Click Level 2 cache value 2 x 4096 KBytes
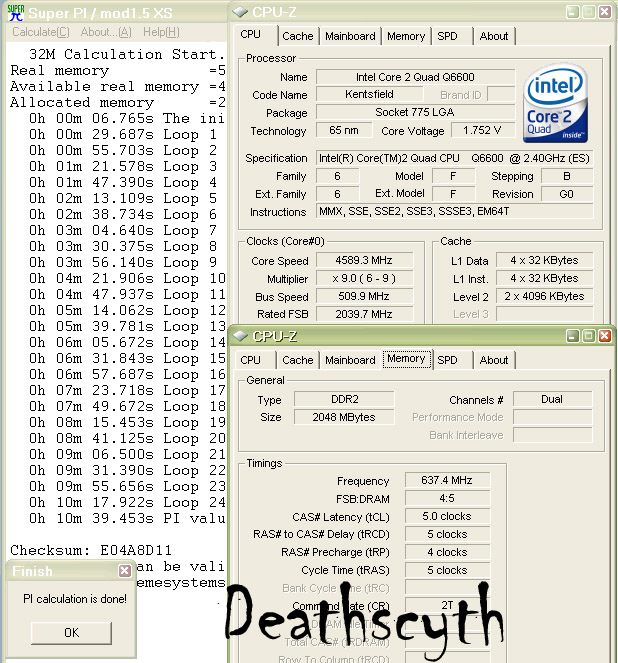 [x=544, y=296]
